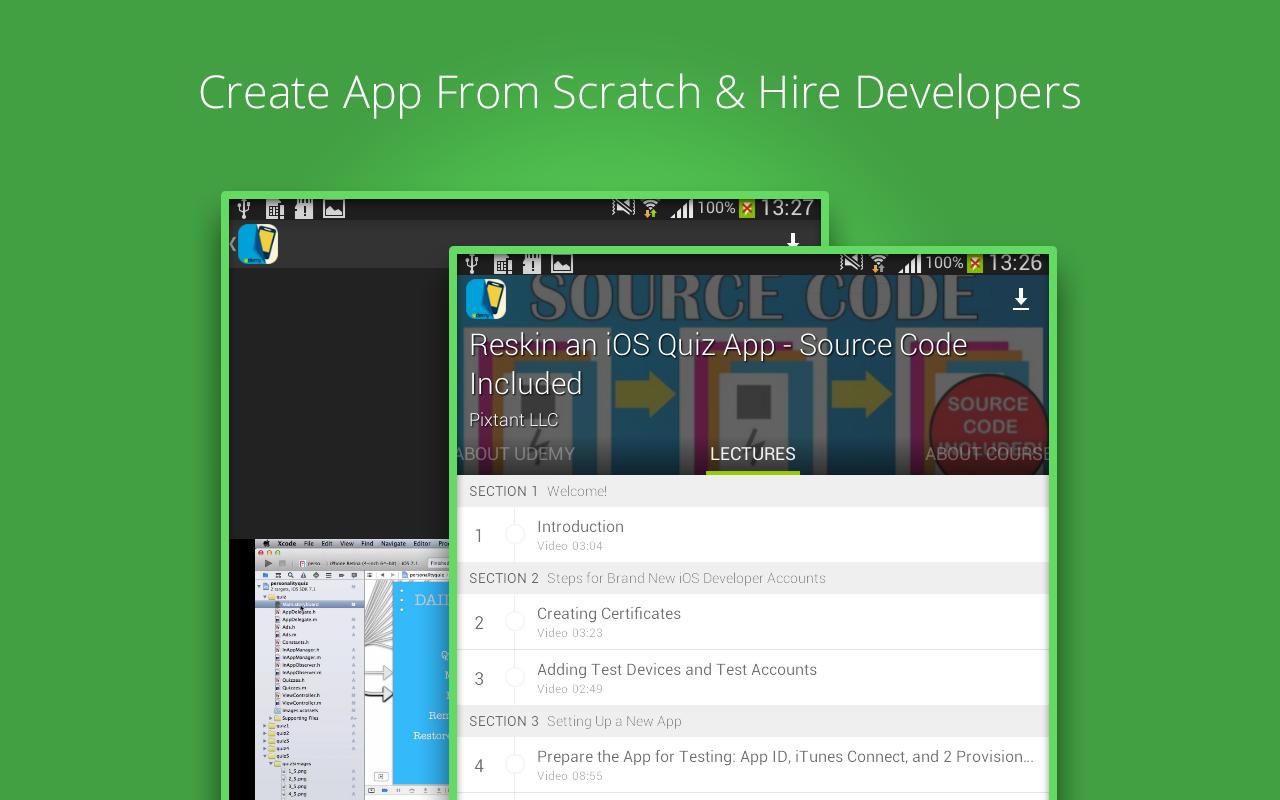The height and width of the screenshot is (800, 1280).
Task: Toggle the completion circle next to Introduction
Action: point(516,536)
